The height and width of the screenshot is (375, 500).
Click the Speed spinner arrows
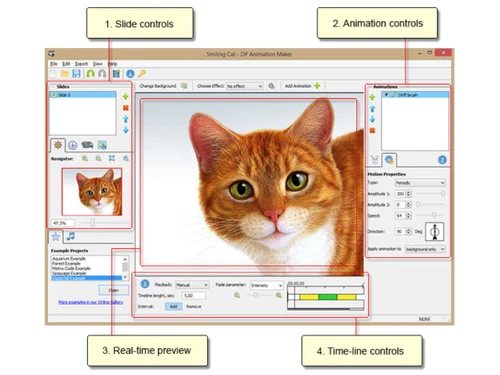(x=409, y=216)
